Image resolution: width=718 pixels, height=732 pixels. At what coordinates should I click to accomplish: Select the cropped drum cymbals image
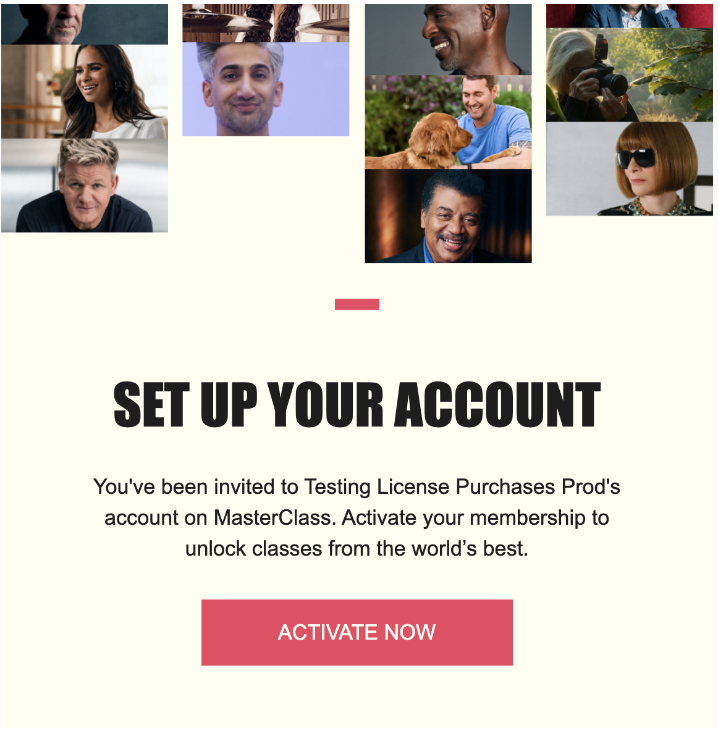[266, 23]
